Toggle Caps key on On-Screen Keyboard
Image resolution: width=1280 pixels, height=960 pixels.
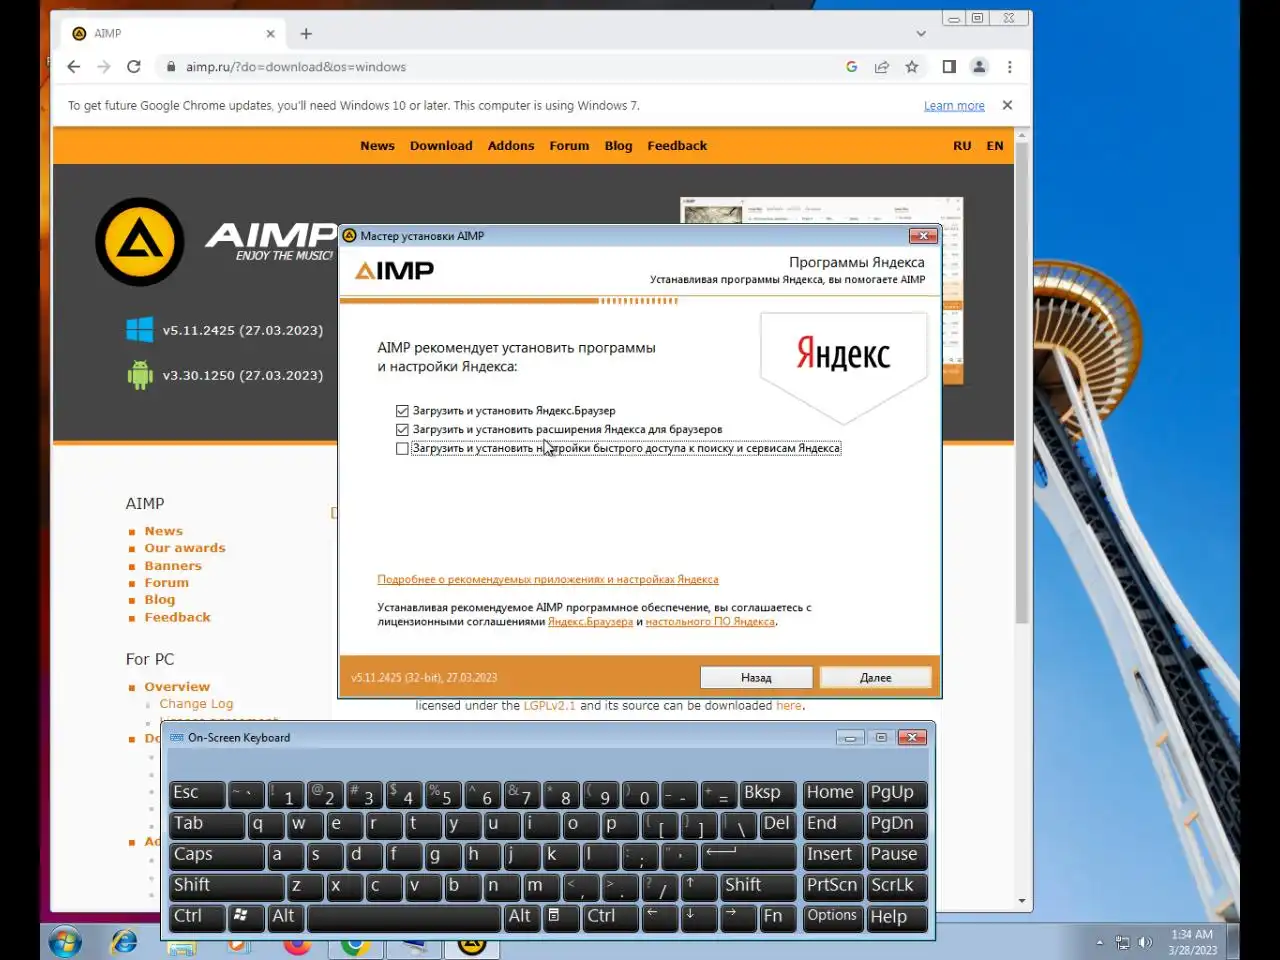click(x=216, y=855)
